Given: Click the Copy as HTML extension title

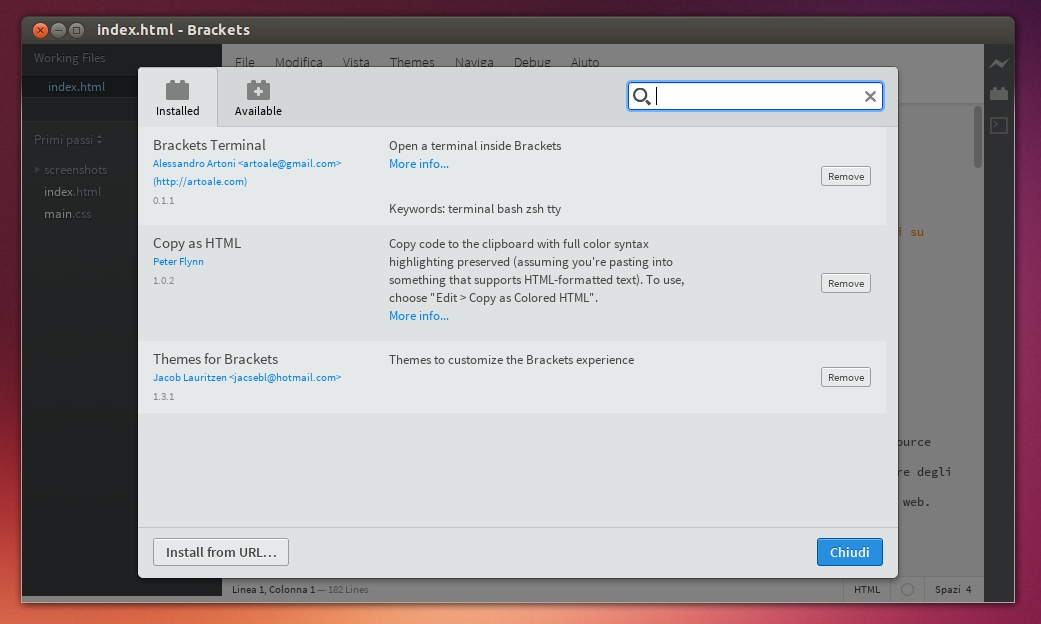Looking at the screenshot, I should tap(197, 243).
